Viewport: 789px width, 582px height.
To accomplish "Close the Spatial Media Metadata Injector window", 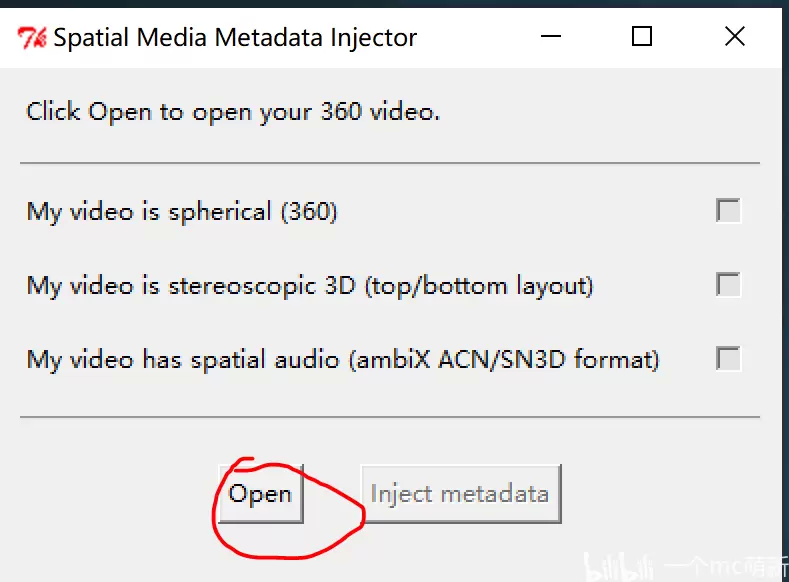I will point(735,36).
